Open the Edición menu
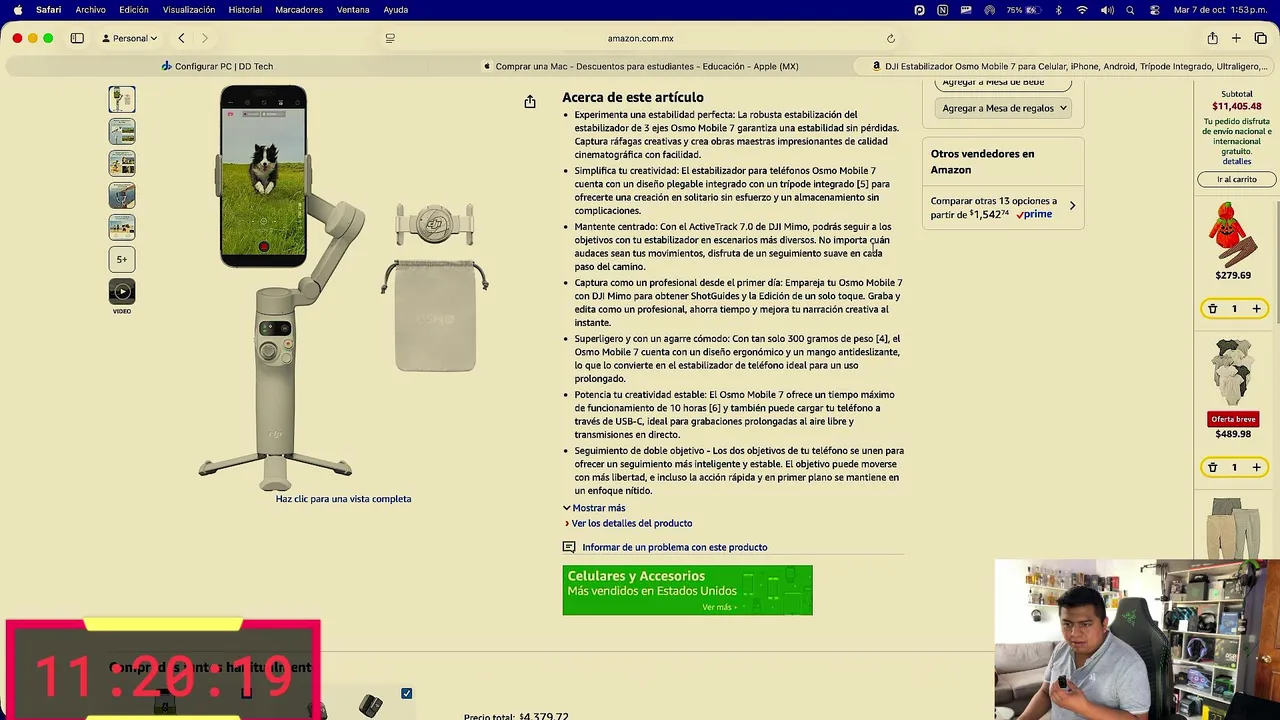 tap(134, 10)
